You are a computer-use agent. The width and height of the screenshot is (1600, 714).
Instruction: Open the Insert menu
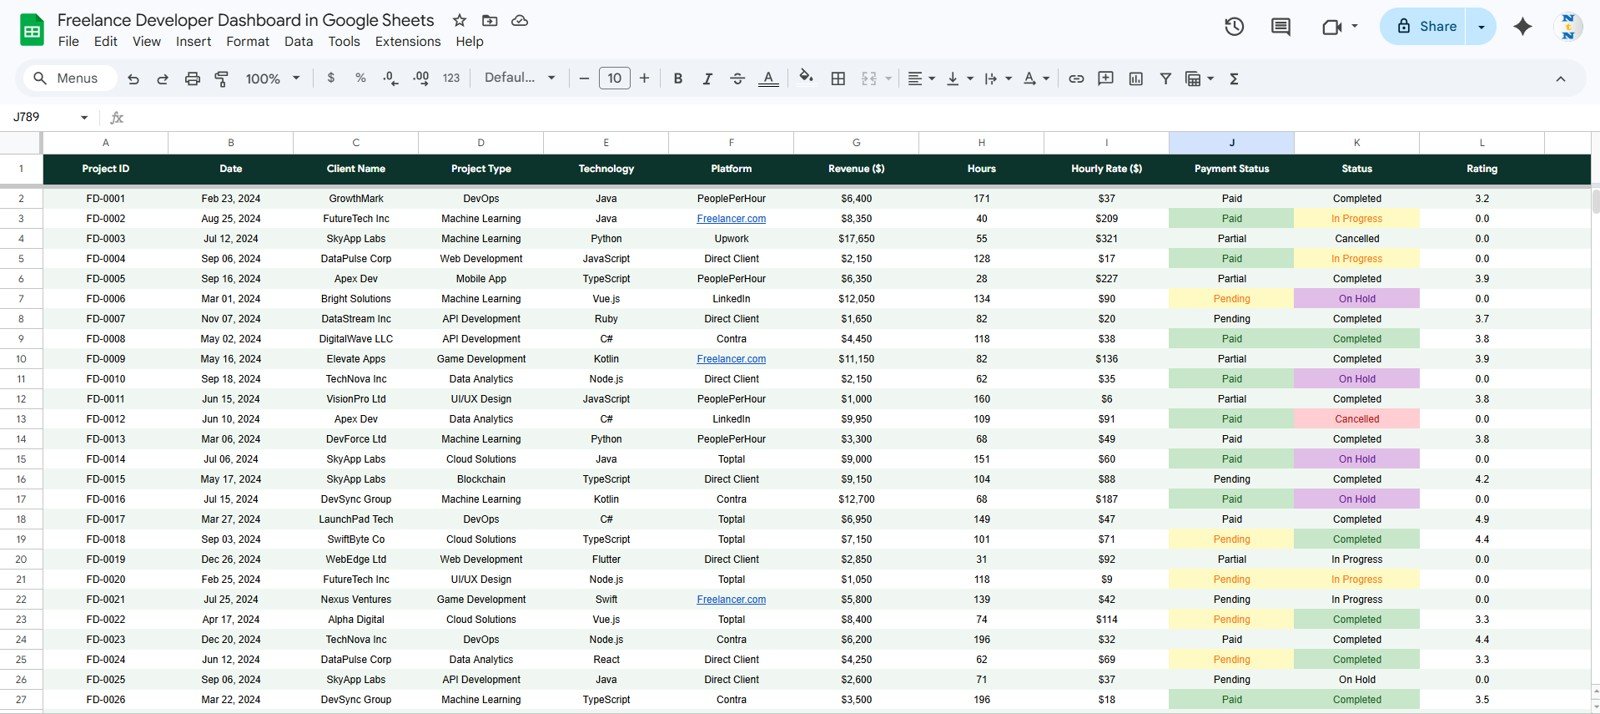point(193,42)
